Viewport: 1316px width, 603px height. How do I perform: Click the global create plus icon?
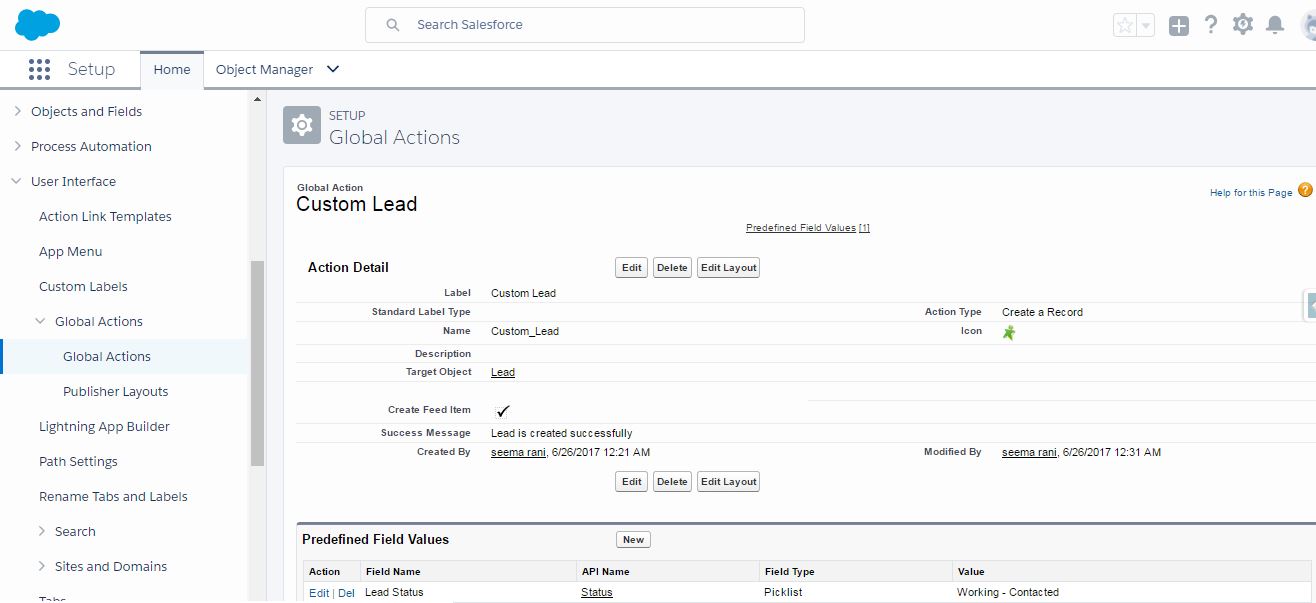[x=1178, y=24]
